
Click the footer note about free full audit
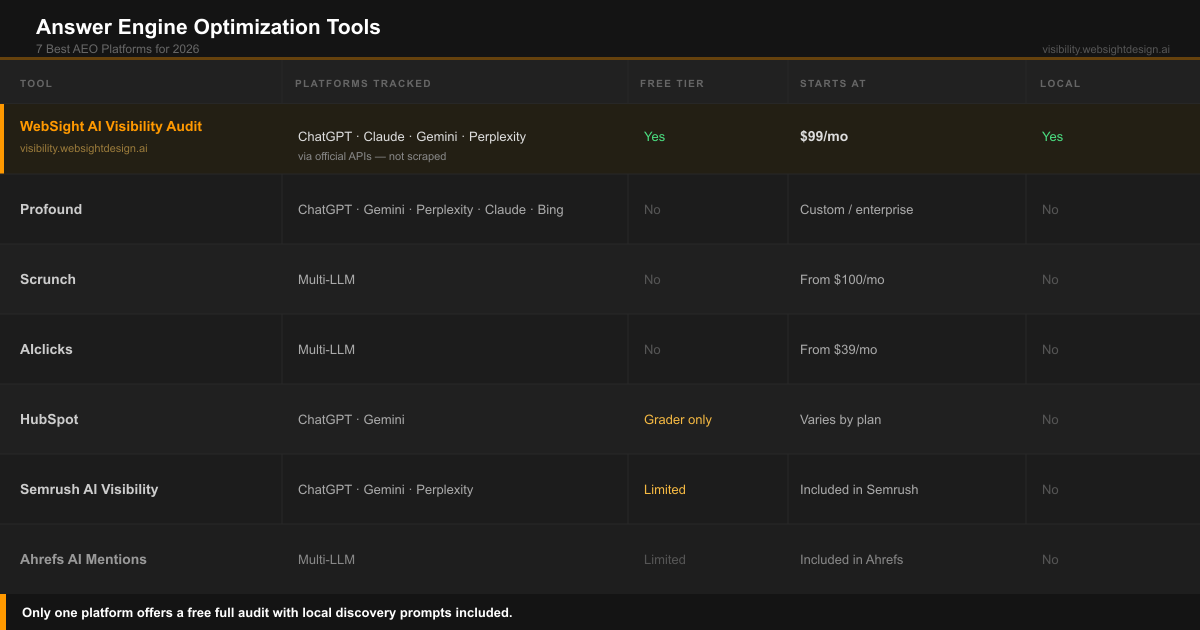pos(267,612)
